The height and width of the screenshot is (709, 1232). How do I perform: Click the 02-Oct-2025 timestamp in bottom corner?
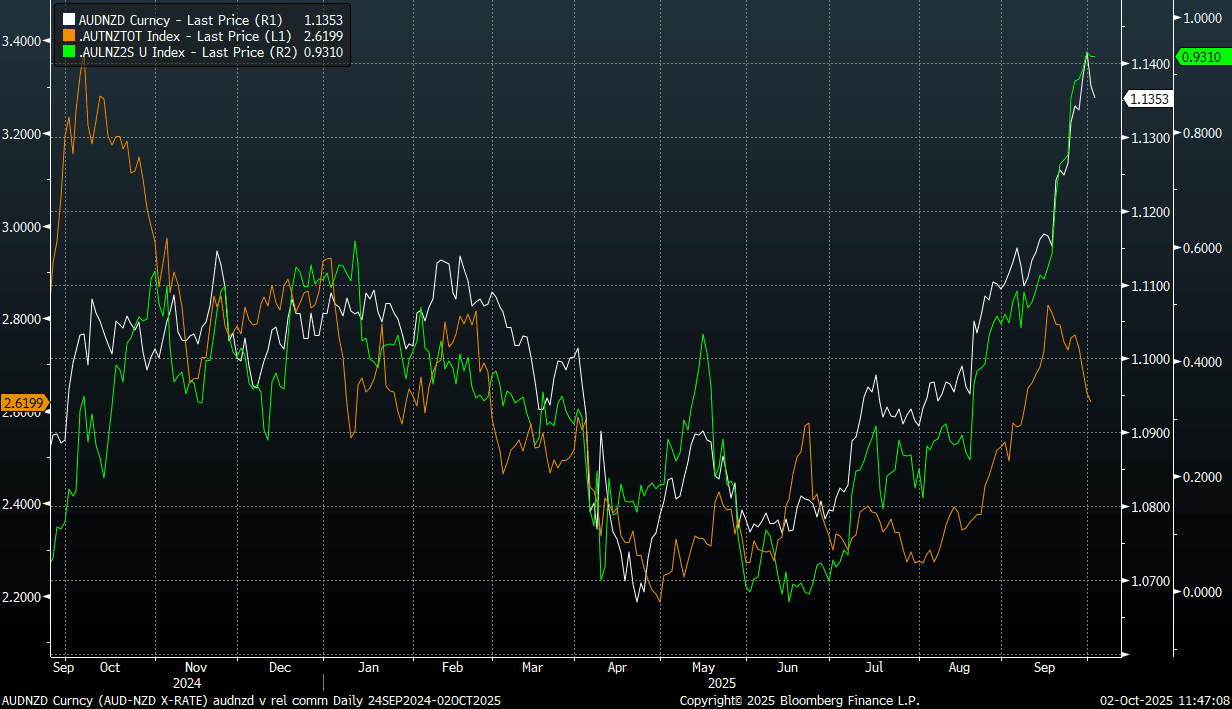pos(1163,700)
